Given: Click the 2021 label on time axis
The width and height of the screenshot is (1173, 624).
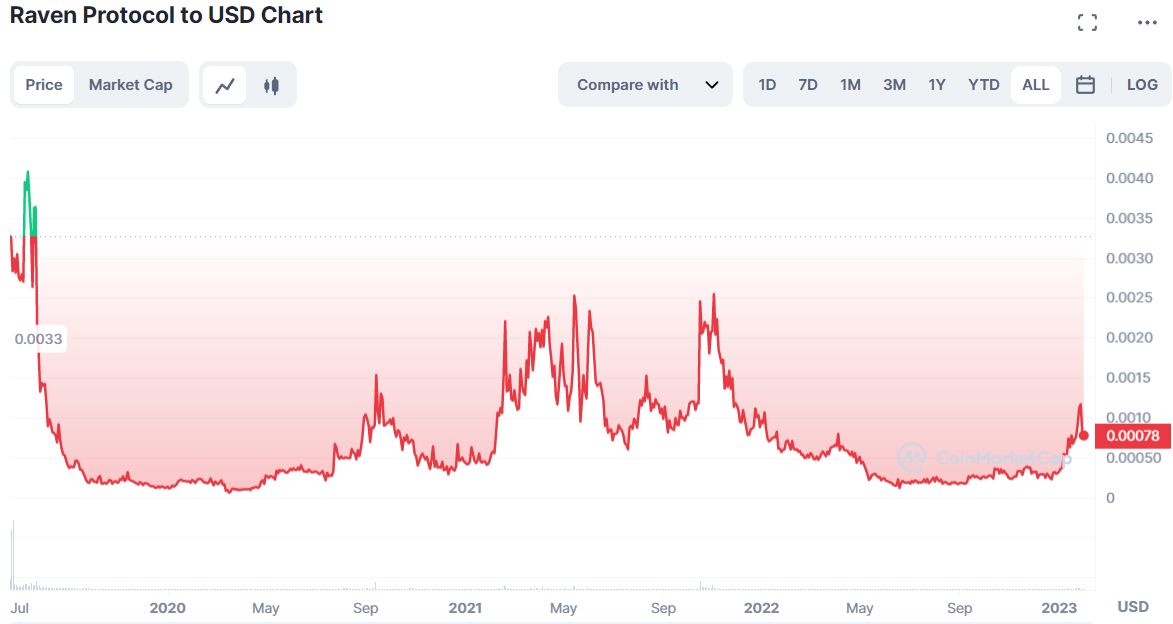Looking at the screenshot, I should click(x=465, y=608).
